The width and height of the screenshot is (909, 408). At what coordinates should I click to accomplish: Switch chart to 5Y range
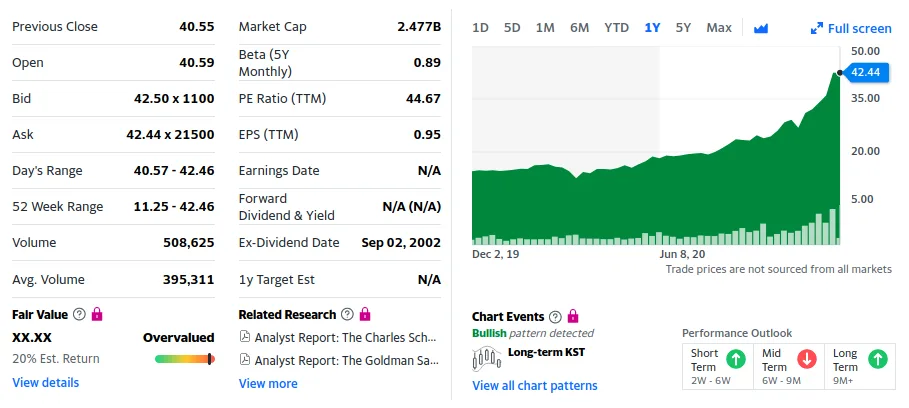pyautogui.click(x=683, y=28)
